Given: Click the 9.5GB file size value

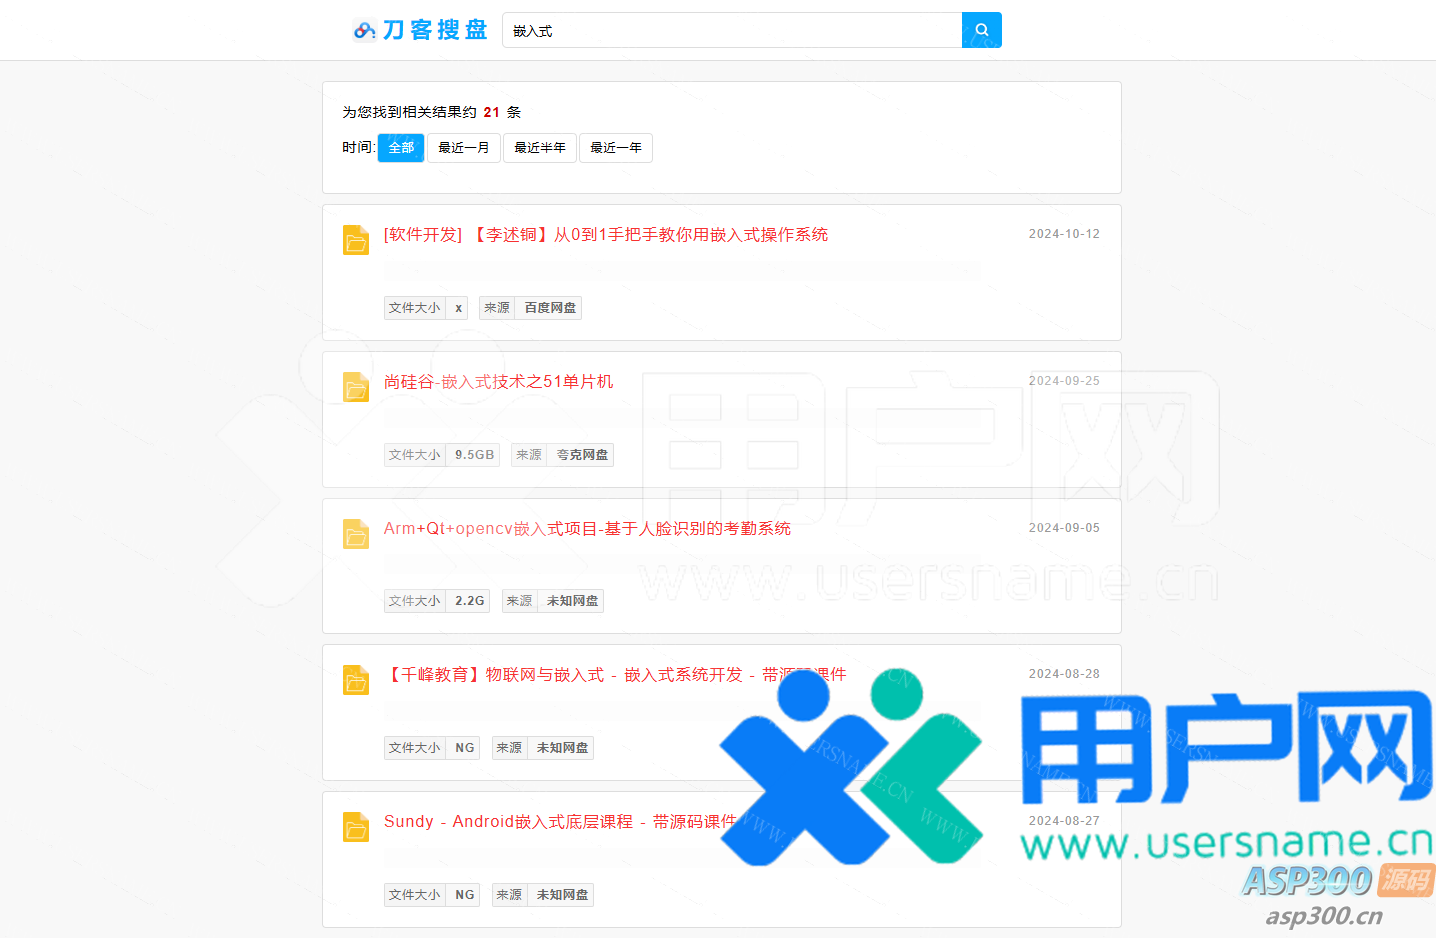Looking at the screenshot, I should tap(475, 455).
